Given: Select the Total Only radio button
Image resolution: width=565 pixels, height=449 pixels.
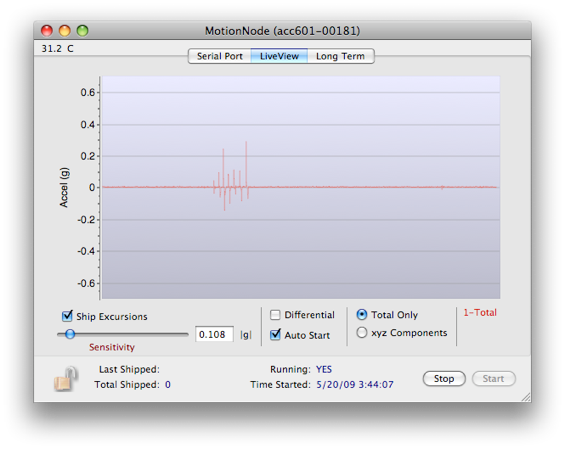Looking at the screenshot, I should click(362, 315).
